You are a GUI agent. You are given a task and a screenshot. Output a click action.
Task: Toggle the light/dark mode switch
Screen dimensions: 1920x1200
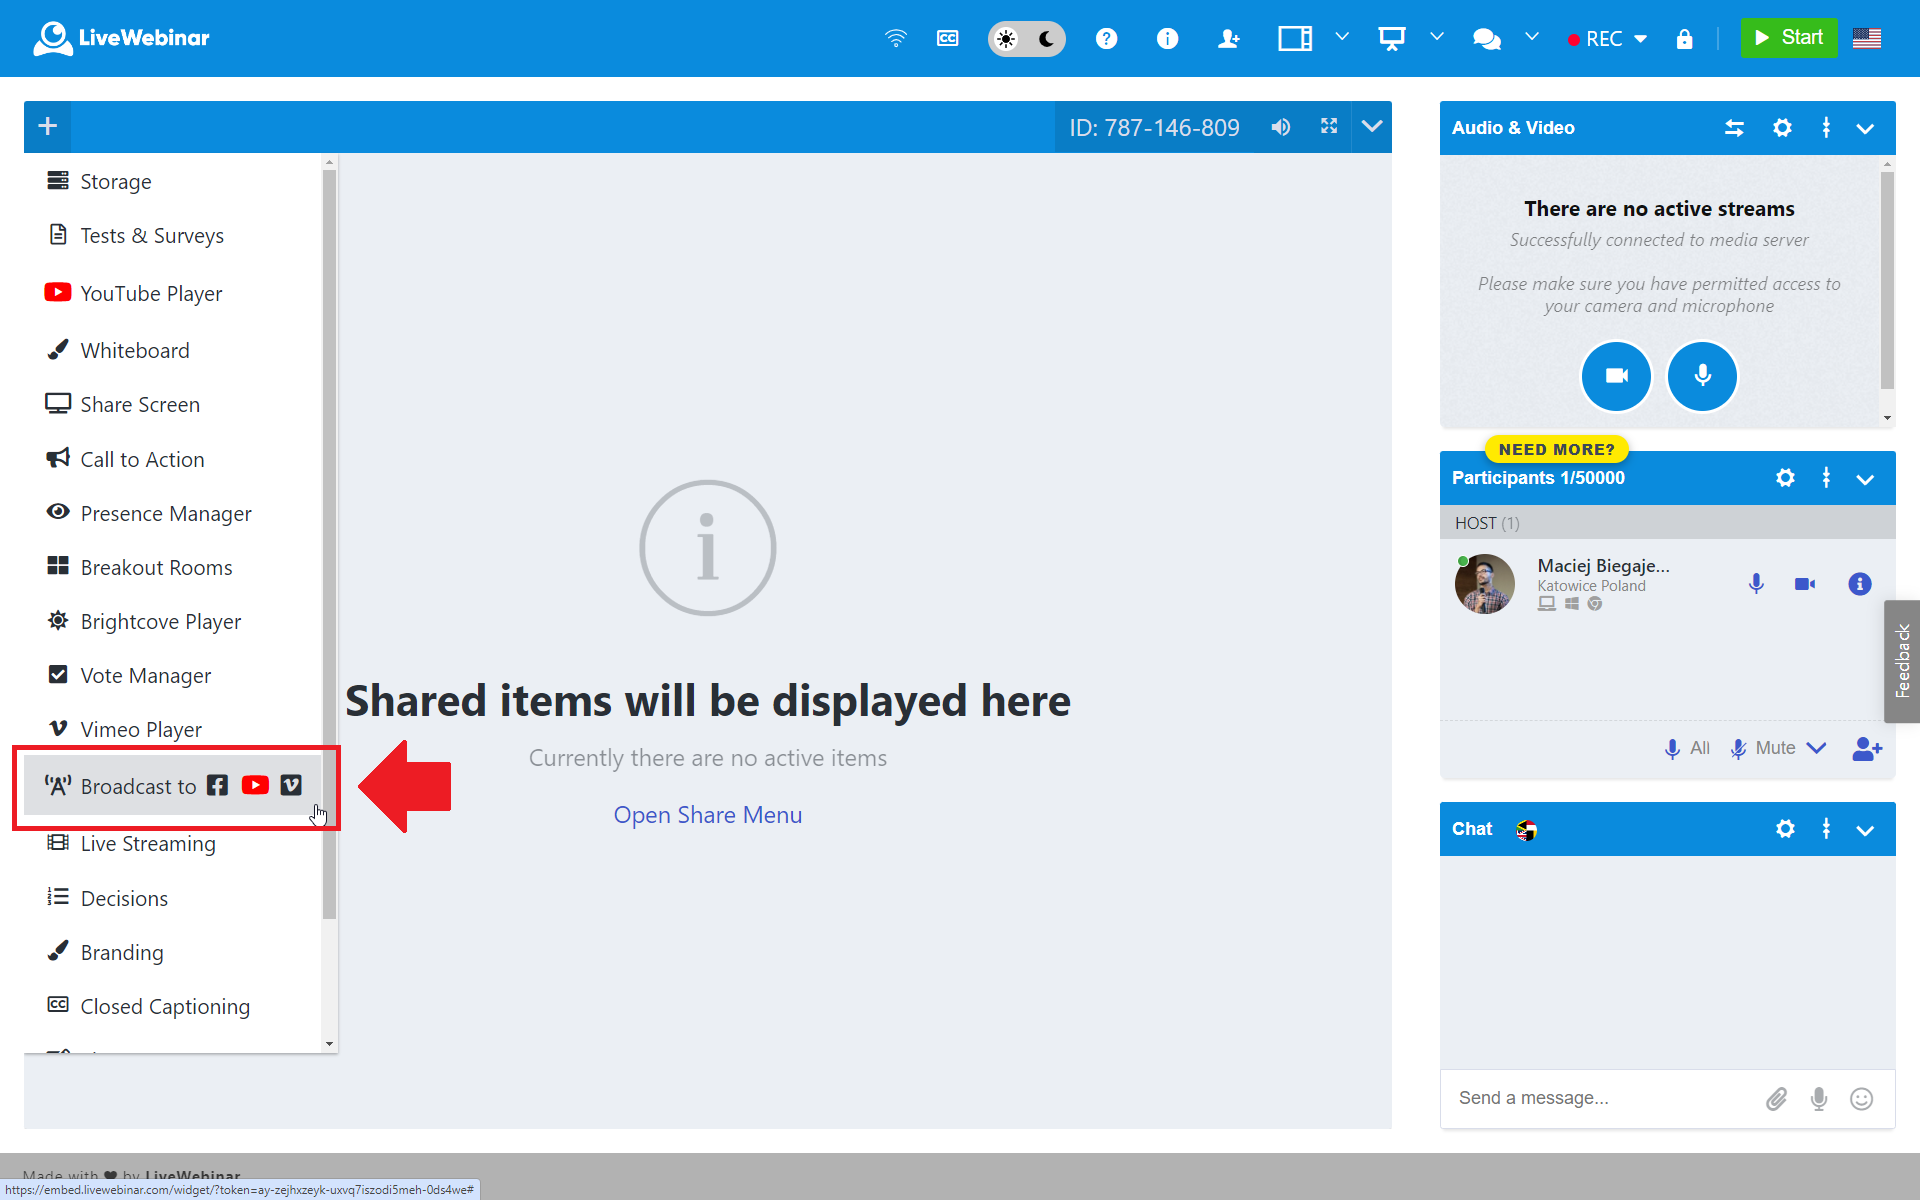coord(1026,38)
